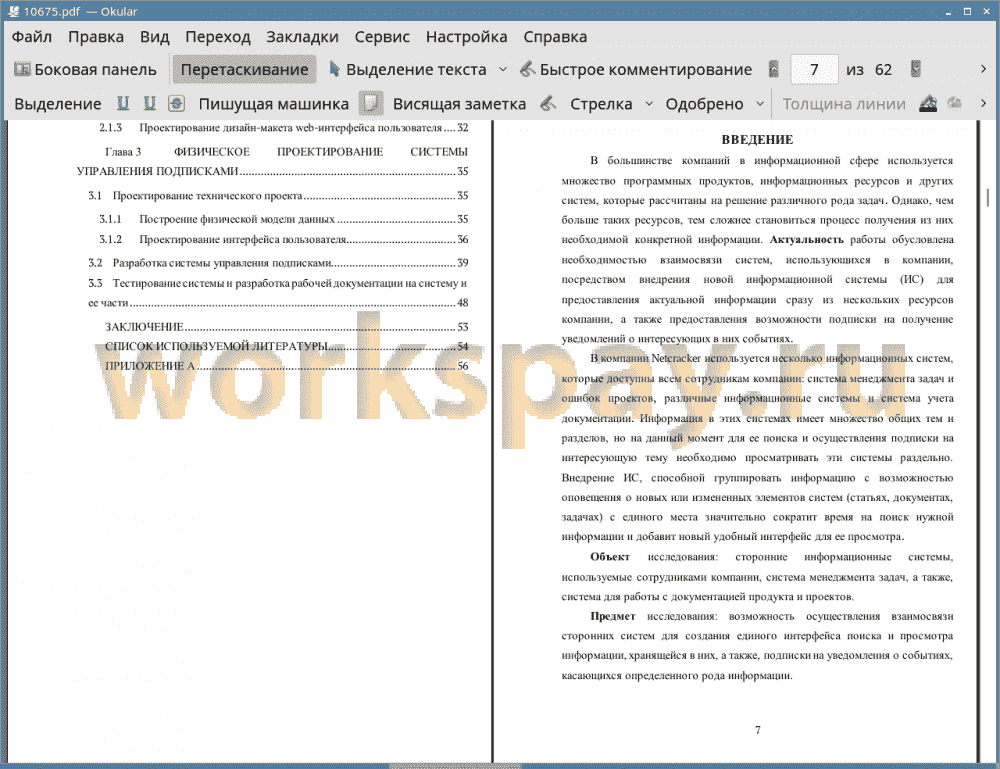Select the Одобрено stamp tool
The image size is (1000, 769).
coord(704,104)
